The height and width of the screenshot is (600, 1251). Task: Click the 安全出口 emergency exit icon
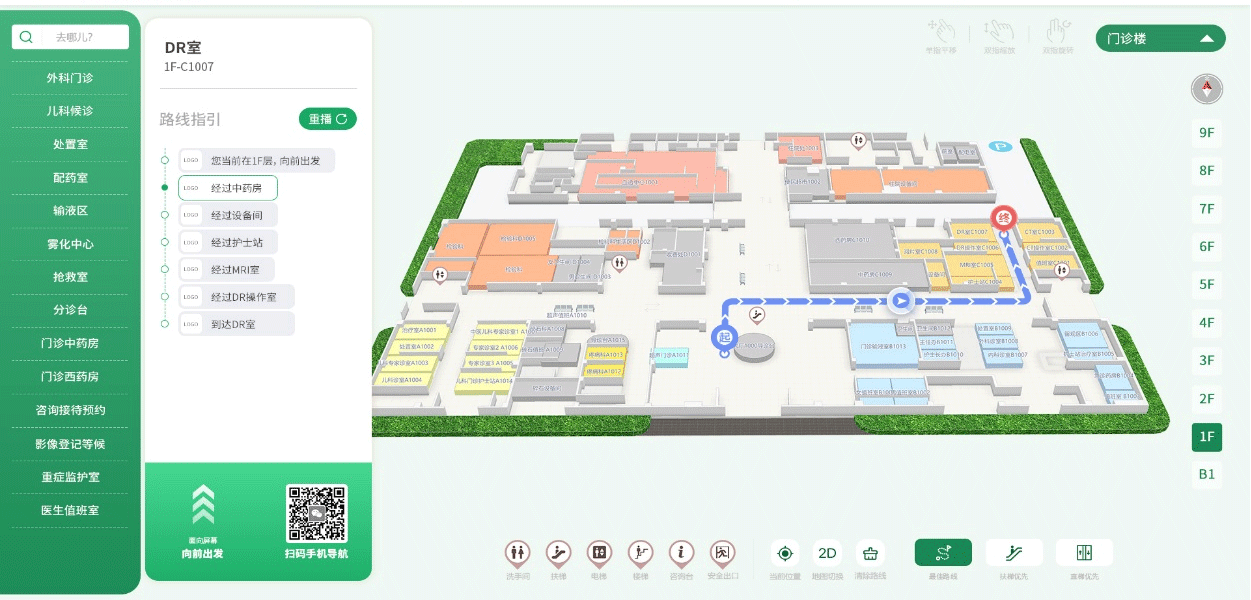point(722,552)
